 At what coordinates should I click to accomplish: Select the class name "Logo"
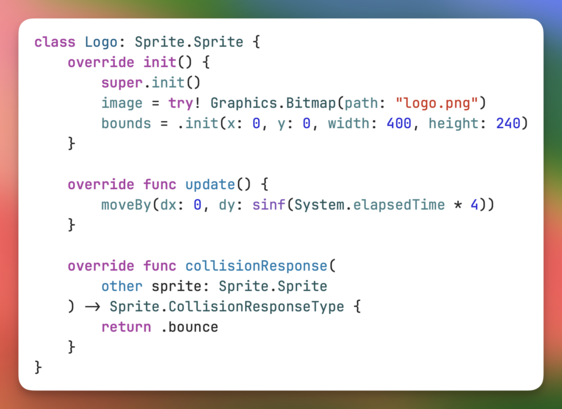pos(101,42)
